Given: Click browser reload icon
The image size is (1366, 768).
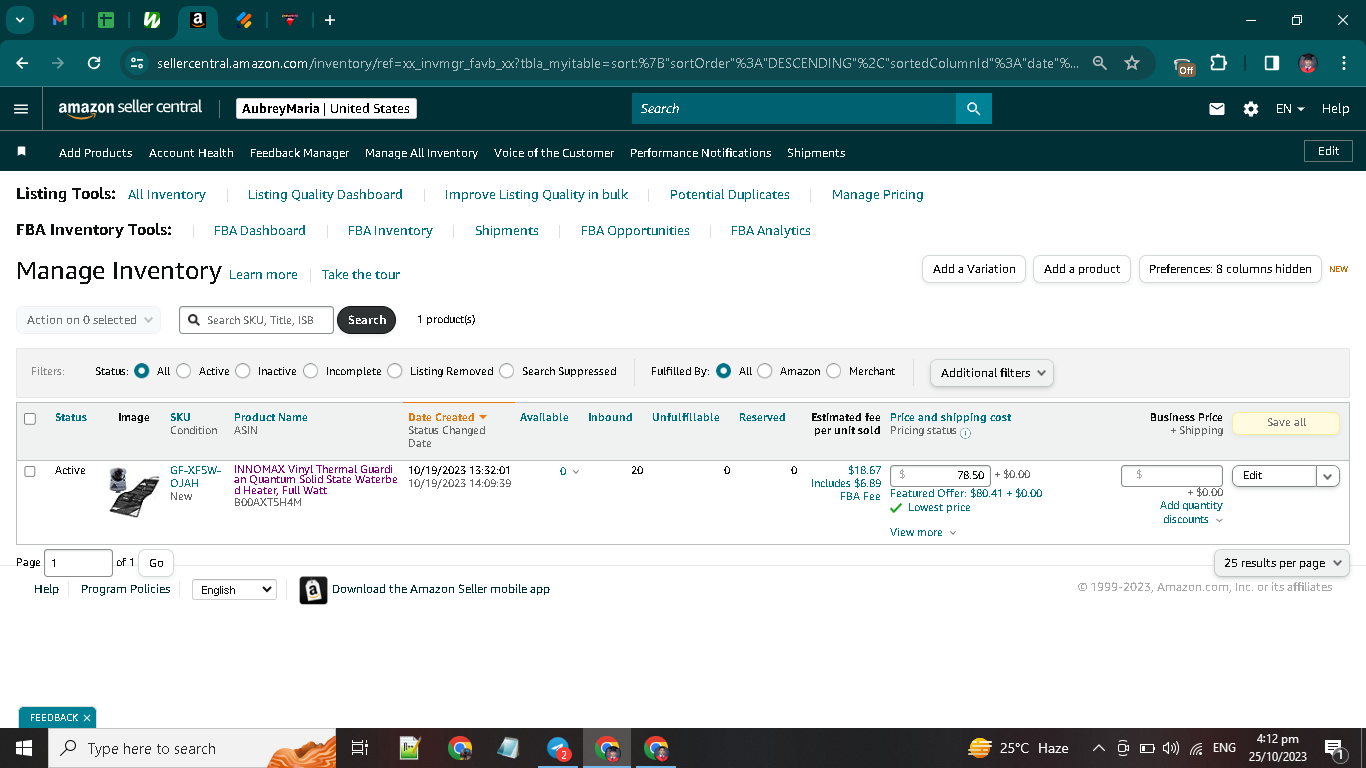Looking at the screenshot, I should (94, 63).
